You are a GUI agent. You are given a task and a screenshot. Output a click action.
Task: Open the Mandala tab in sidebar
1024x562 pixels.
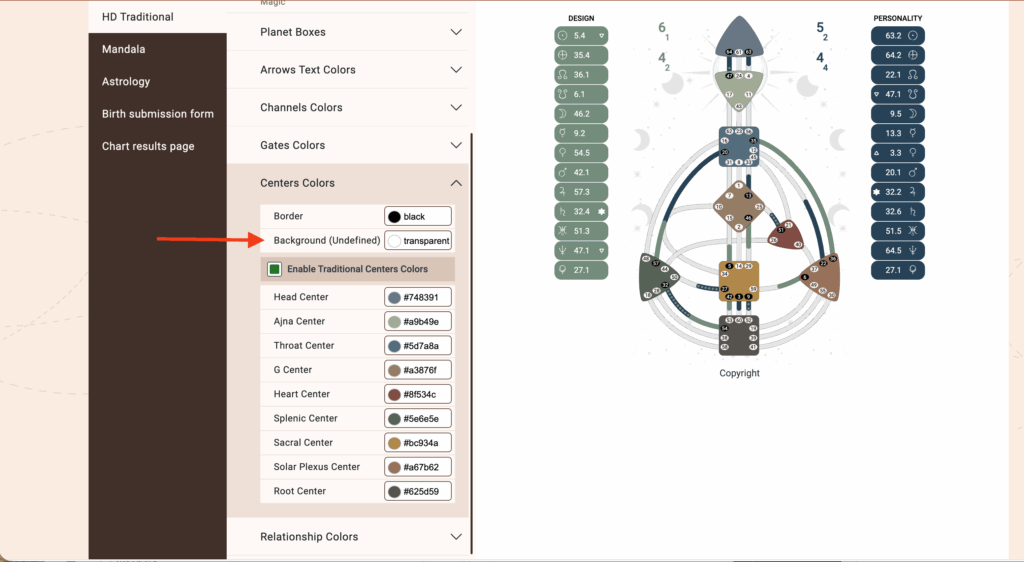[x=125, y=49]
